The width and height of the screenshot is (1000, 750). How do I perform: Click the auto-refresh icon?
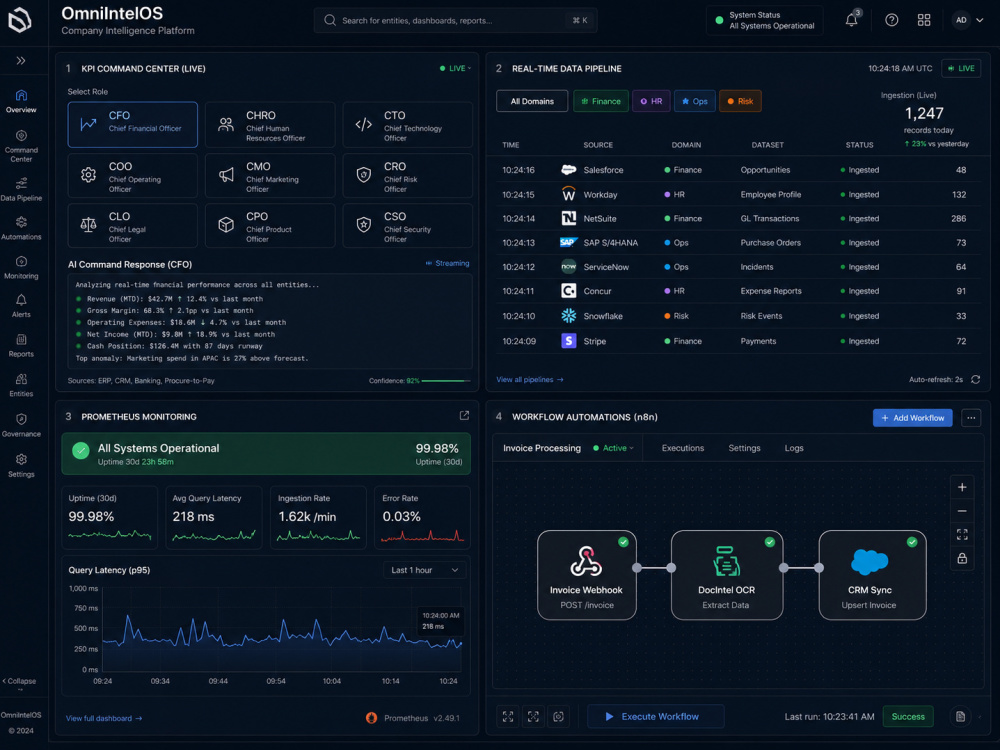tap(975, 379)
